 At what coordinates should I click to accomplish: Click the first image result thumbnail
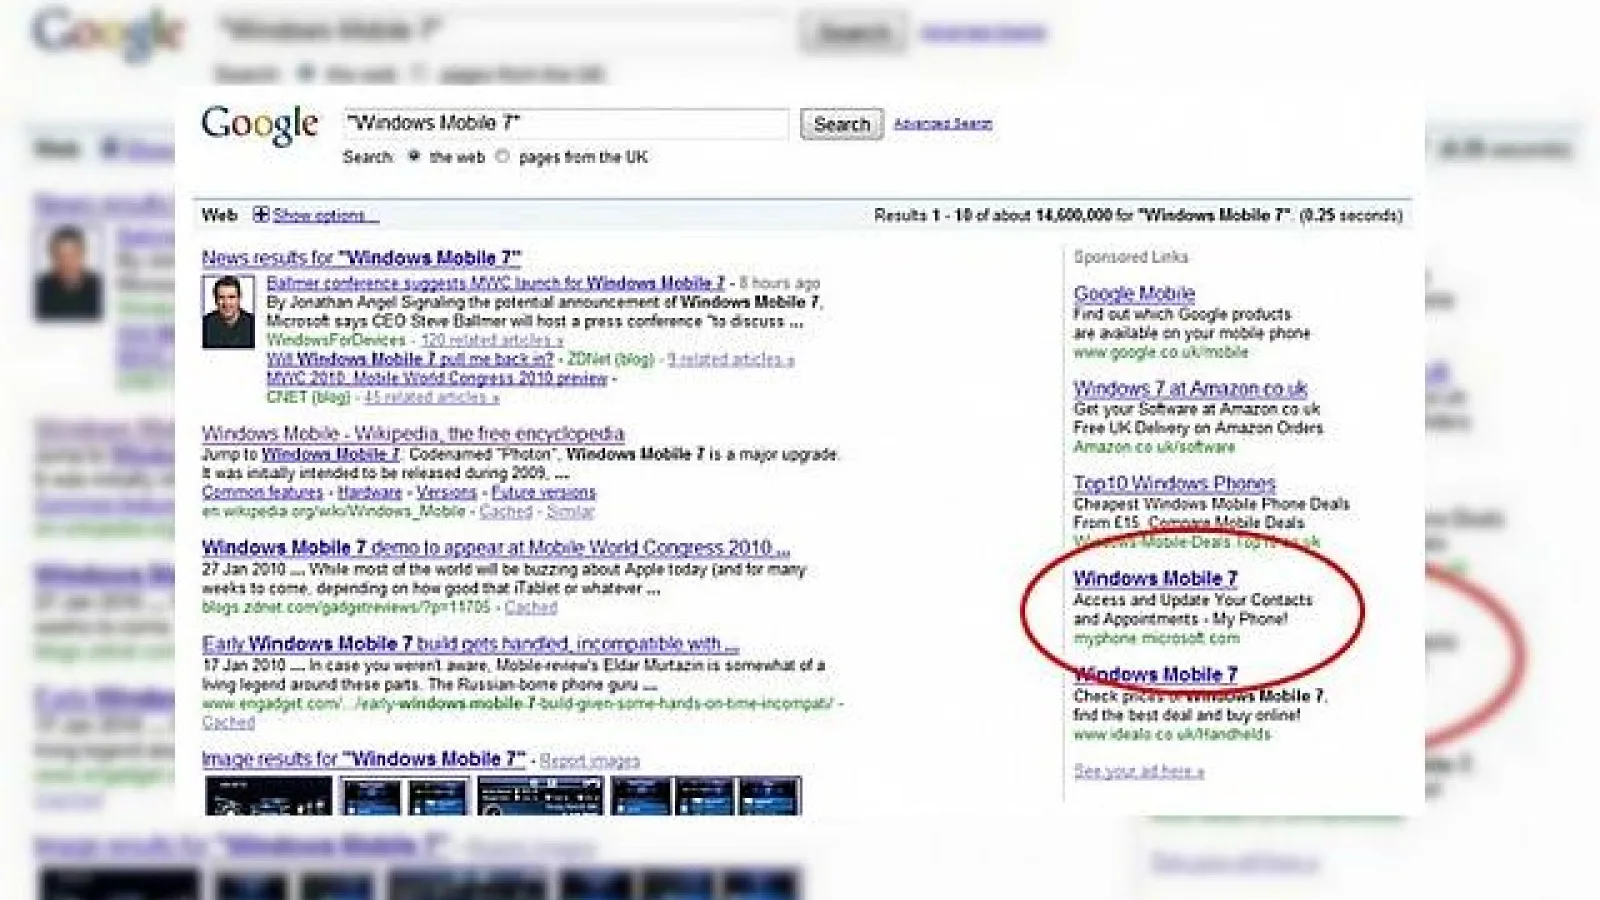[268, 796]
